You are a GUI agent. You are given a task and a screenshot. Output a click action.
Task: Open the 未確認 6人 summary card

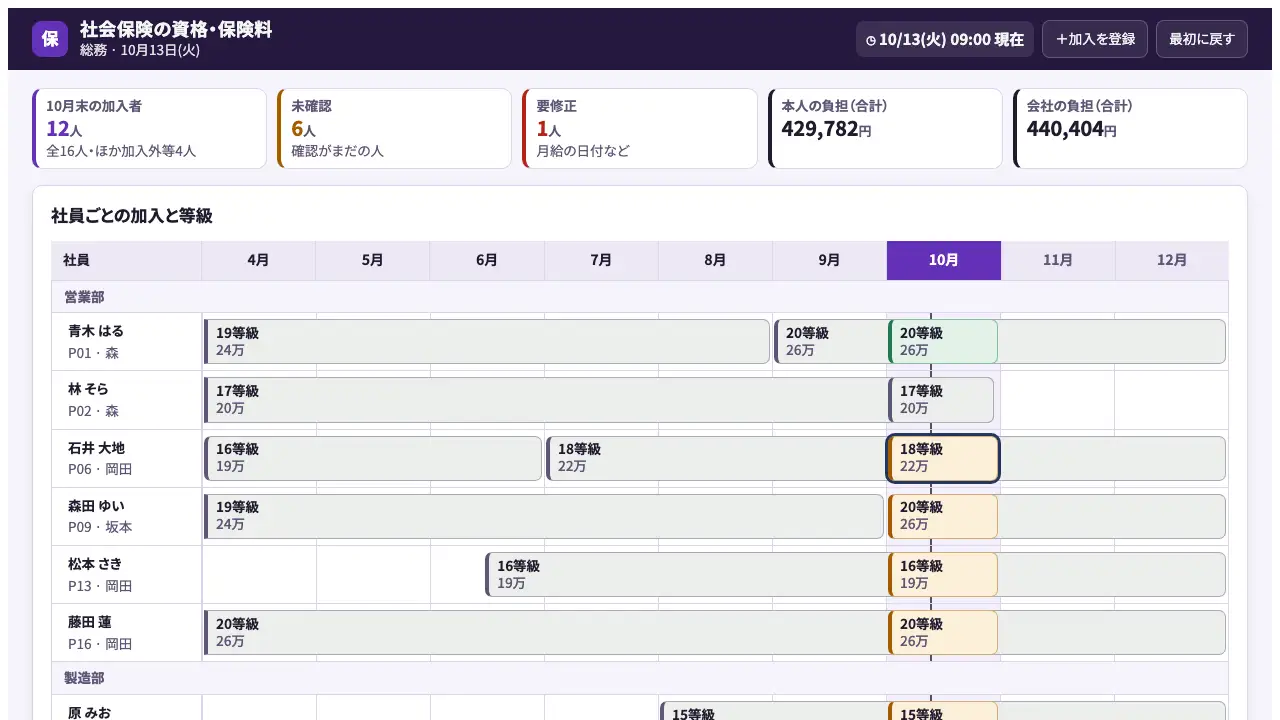click(395, 128)
